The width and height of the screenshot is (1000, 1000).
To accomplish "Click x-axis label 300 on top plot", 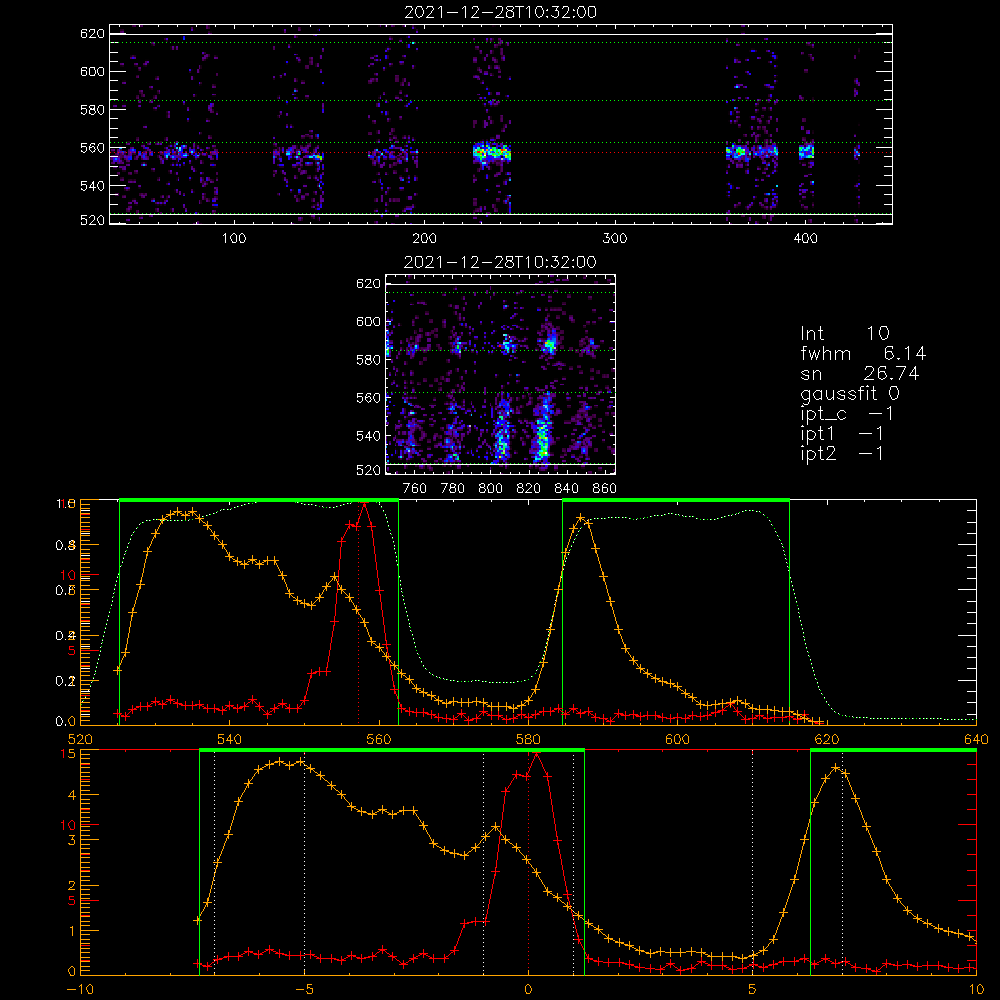I will tap(615, 239).
